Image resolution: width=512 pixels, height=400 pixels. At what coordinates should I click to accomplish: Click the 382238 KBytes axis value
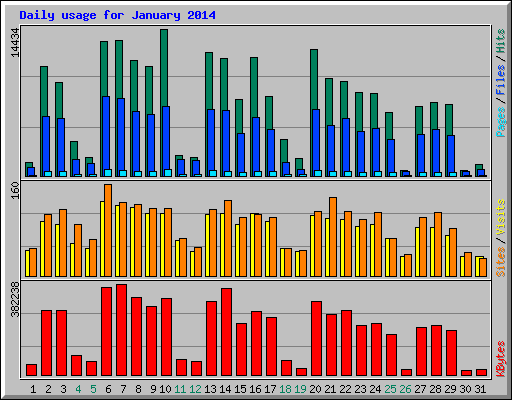(15, 300)
